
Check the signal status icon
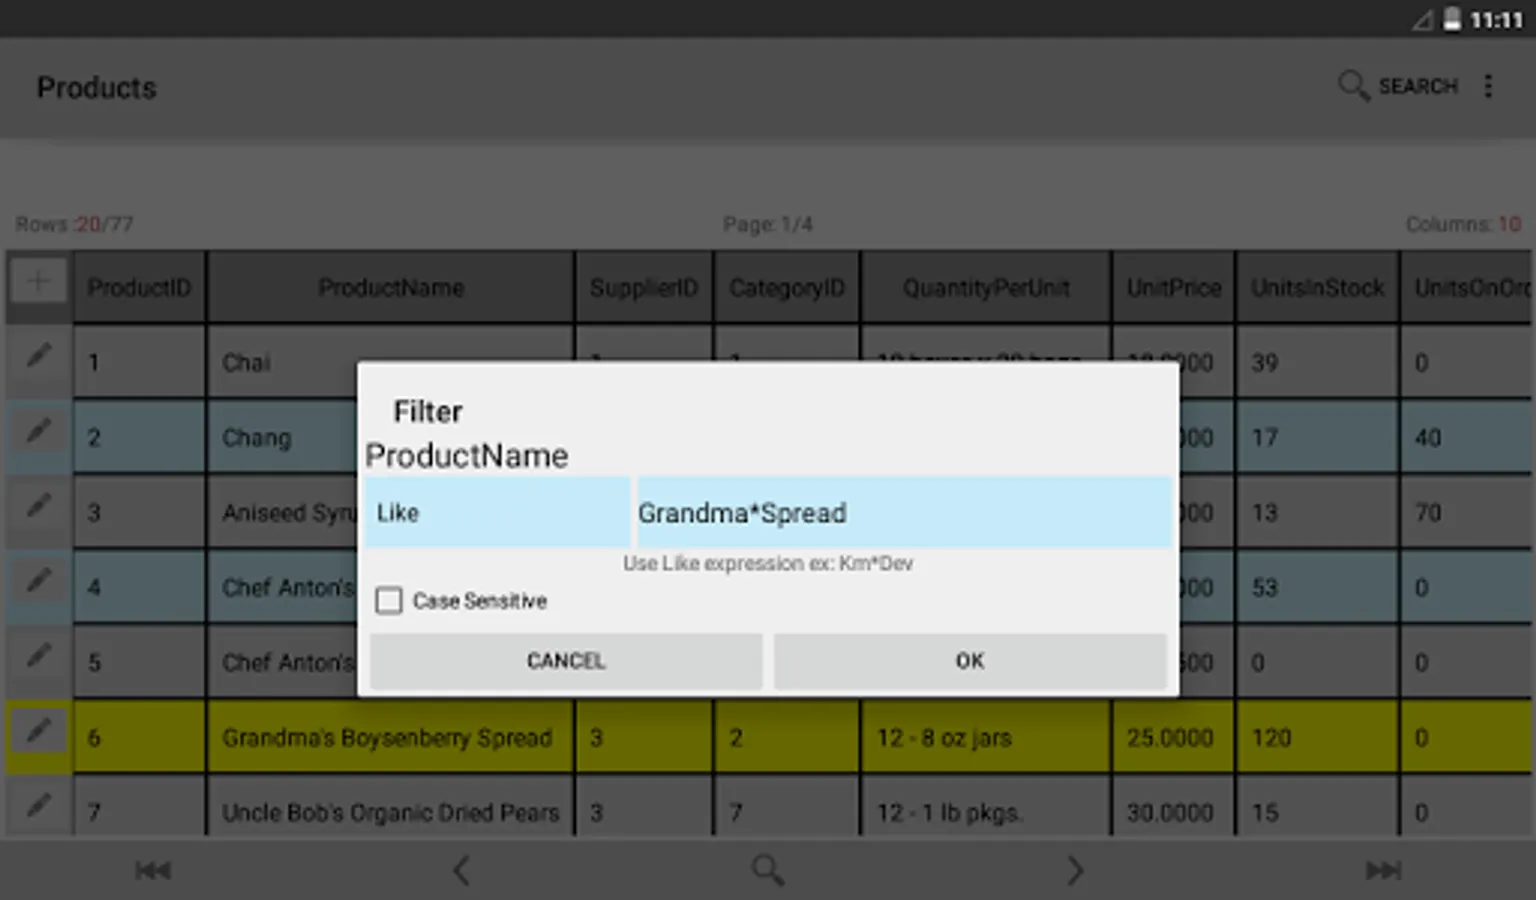pos(1422,20)
